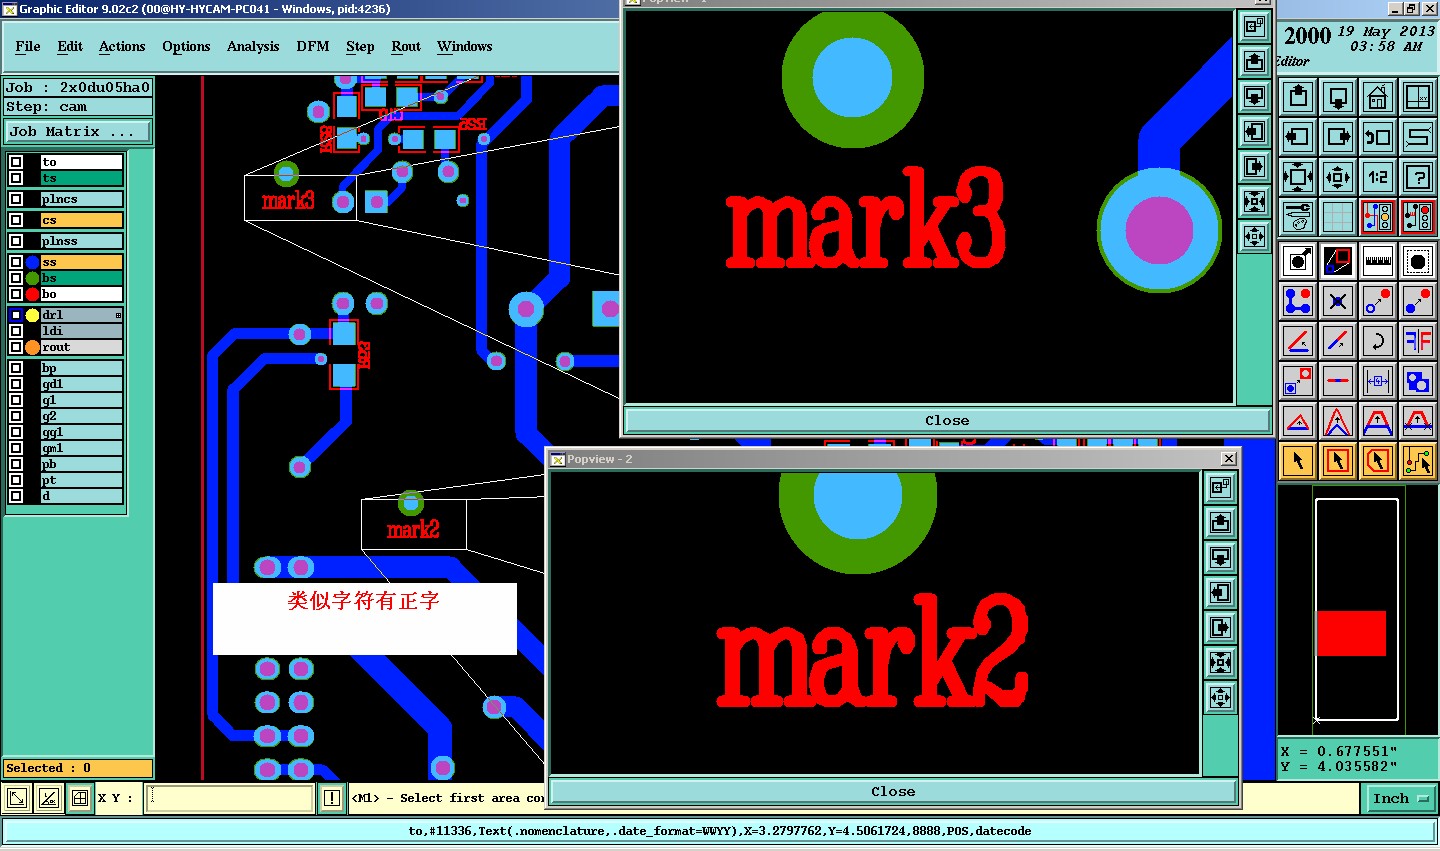Click the X intersection snap icon
This screenshot has width=1440, height=851.
point(1338,301)
